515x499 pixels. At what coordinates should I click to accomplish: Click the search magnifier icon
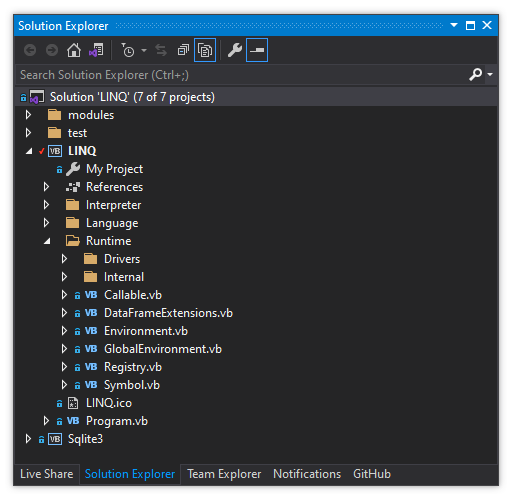pyautogui.click(x=475, y=75)
